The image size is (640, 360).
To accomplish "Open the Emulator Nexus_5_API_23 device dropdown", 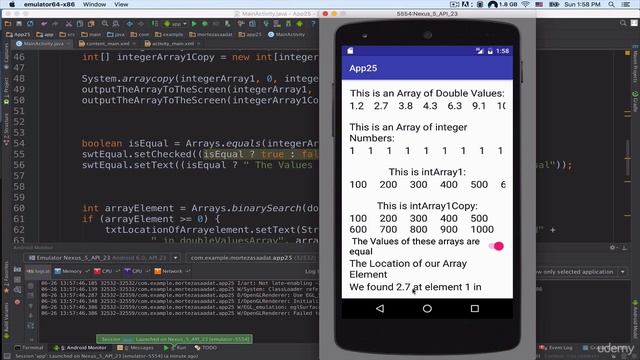I will pyautogui.click(x=102, y=258).
